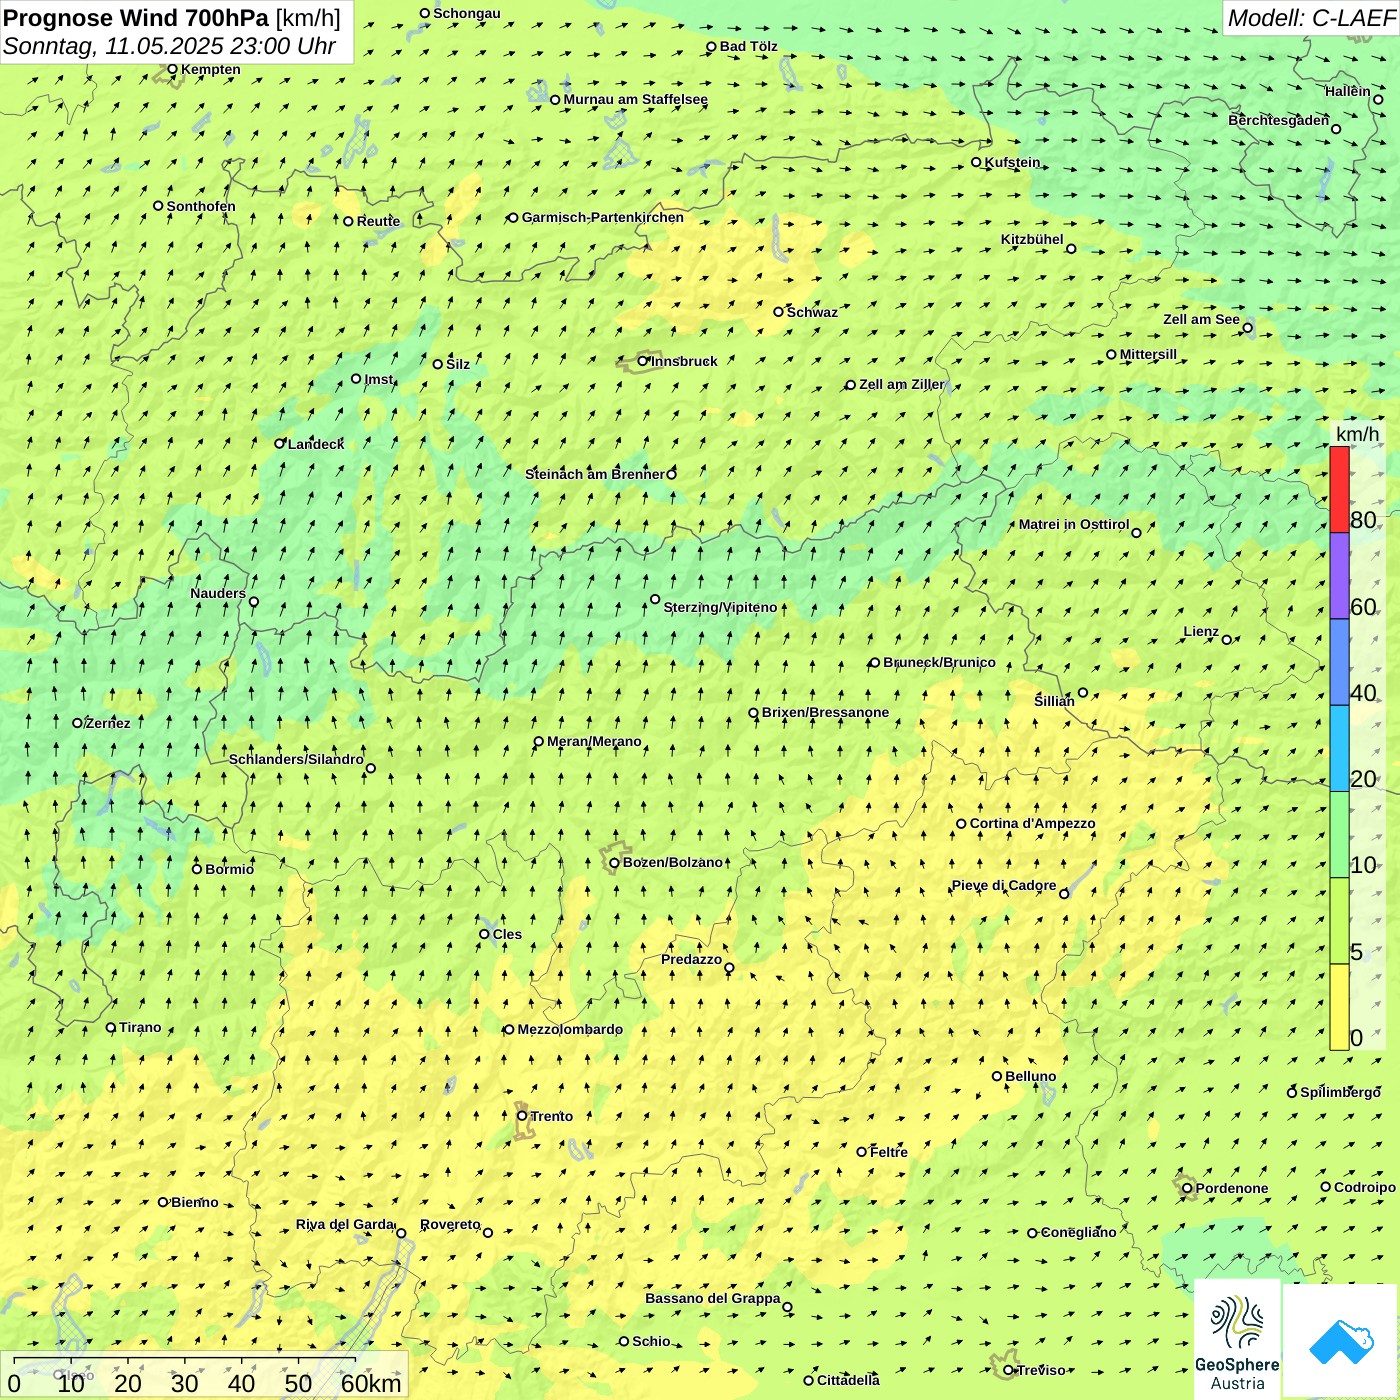Screen dimensions: 1400x1400
Task: Select the blue 40–60 km/h legend band
Action: 1339,662
